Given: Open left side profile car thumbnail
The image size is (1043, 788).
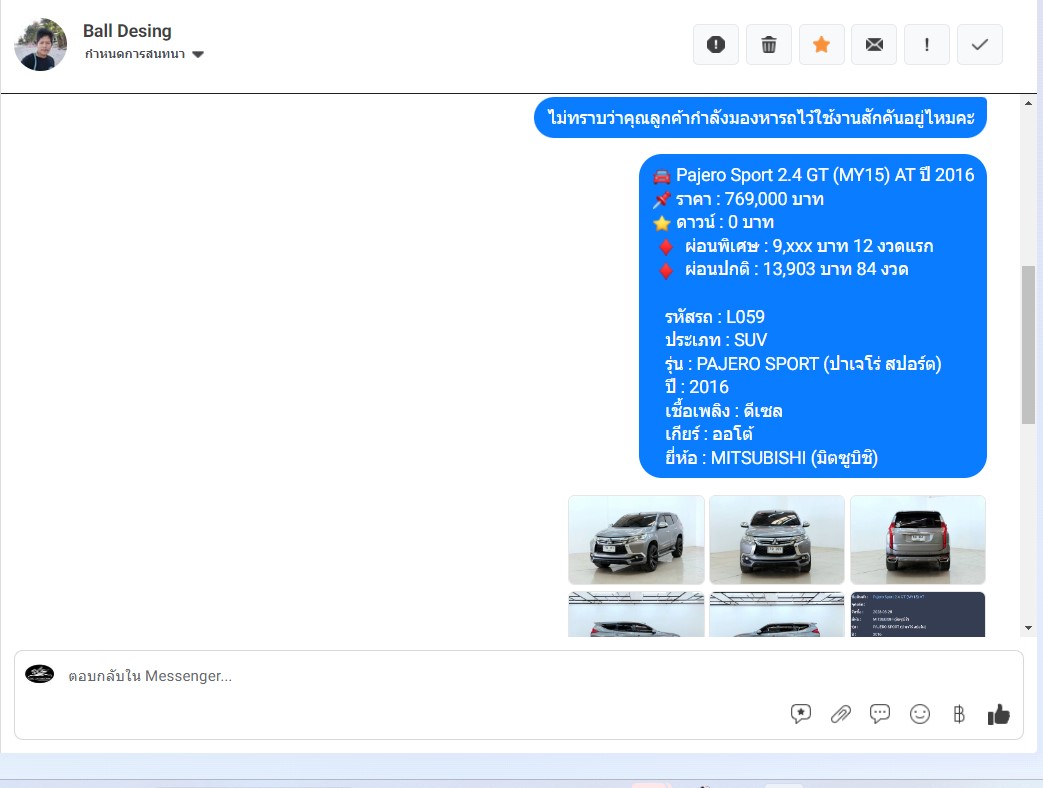Looking at the screenshot, I should (x=636, y=614).
